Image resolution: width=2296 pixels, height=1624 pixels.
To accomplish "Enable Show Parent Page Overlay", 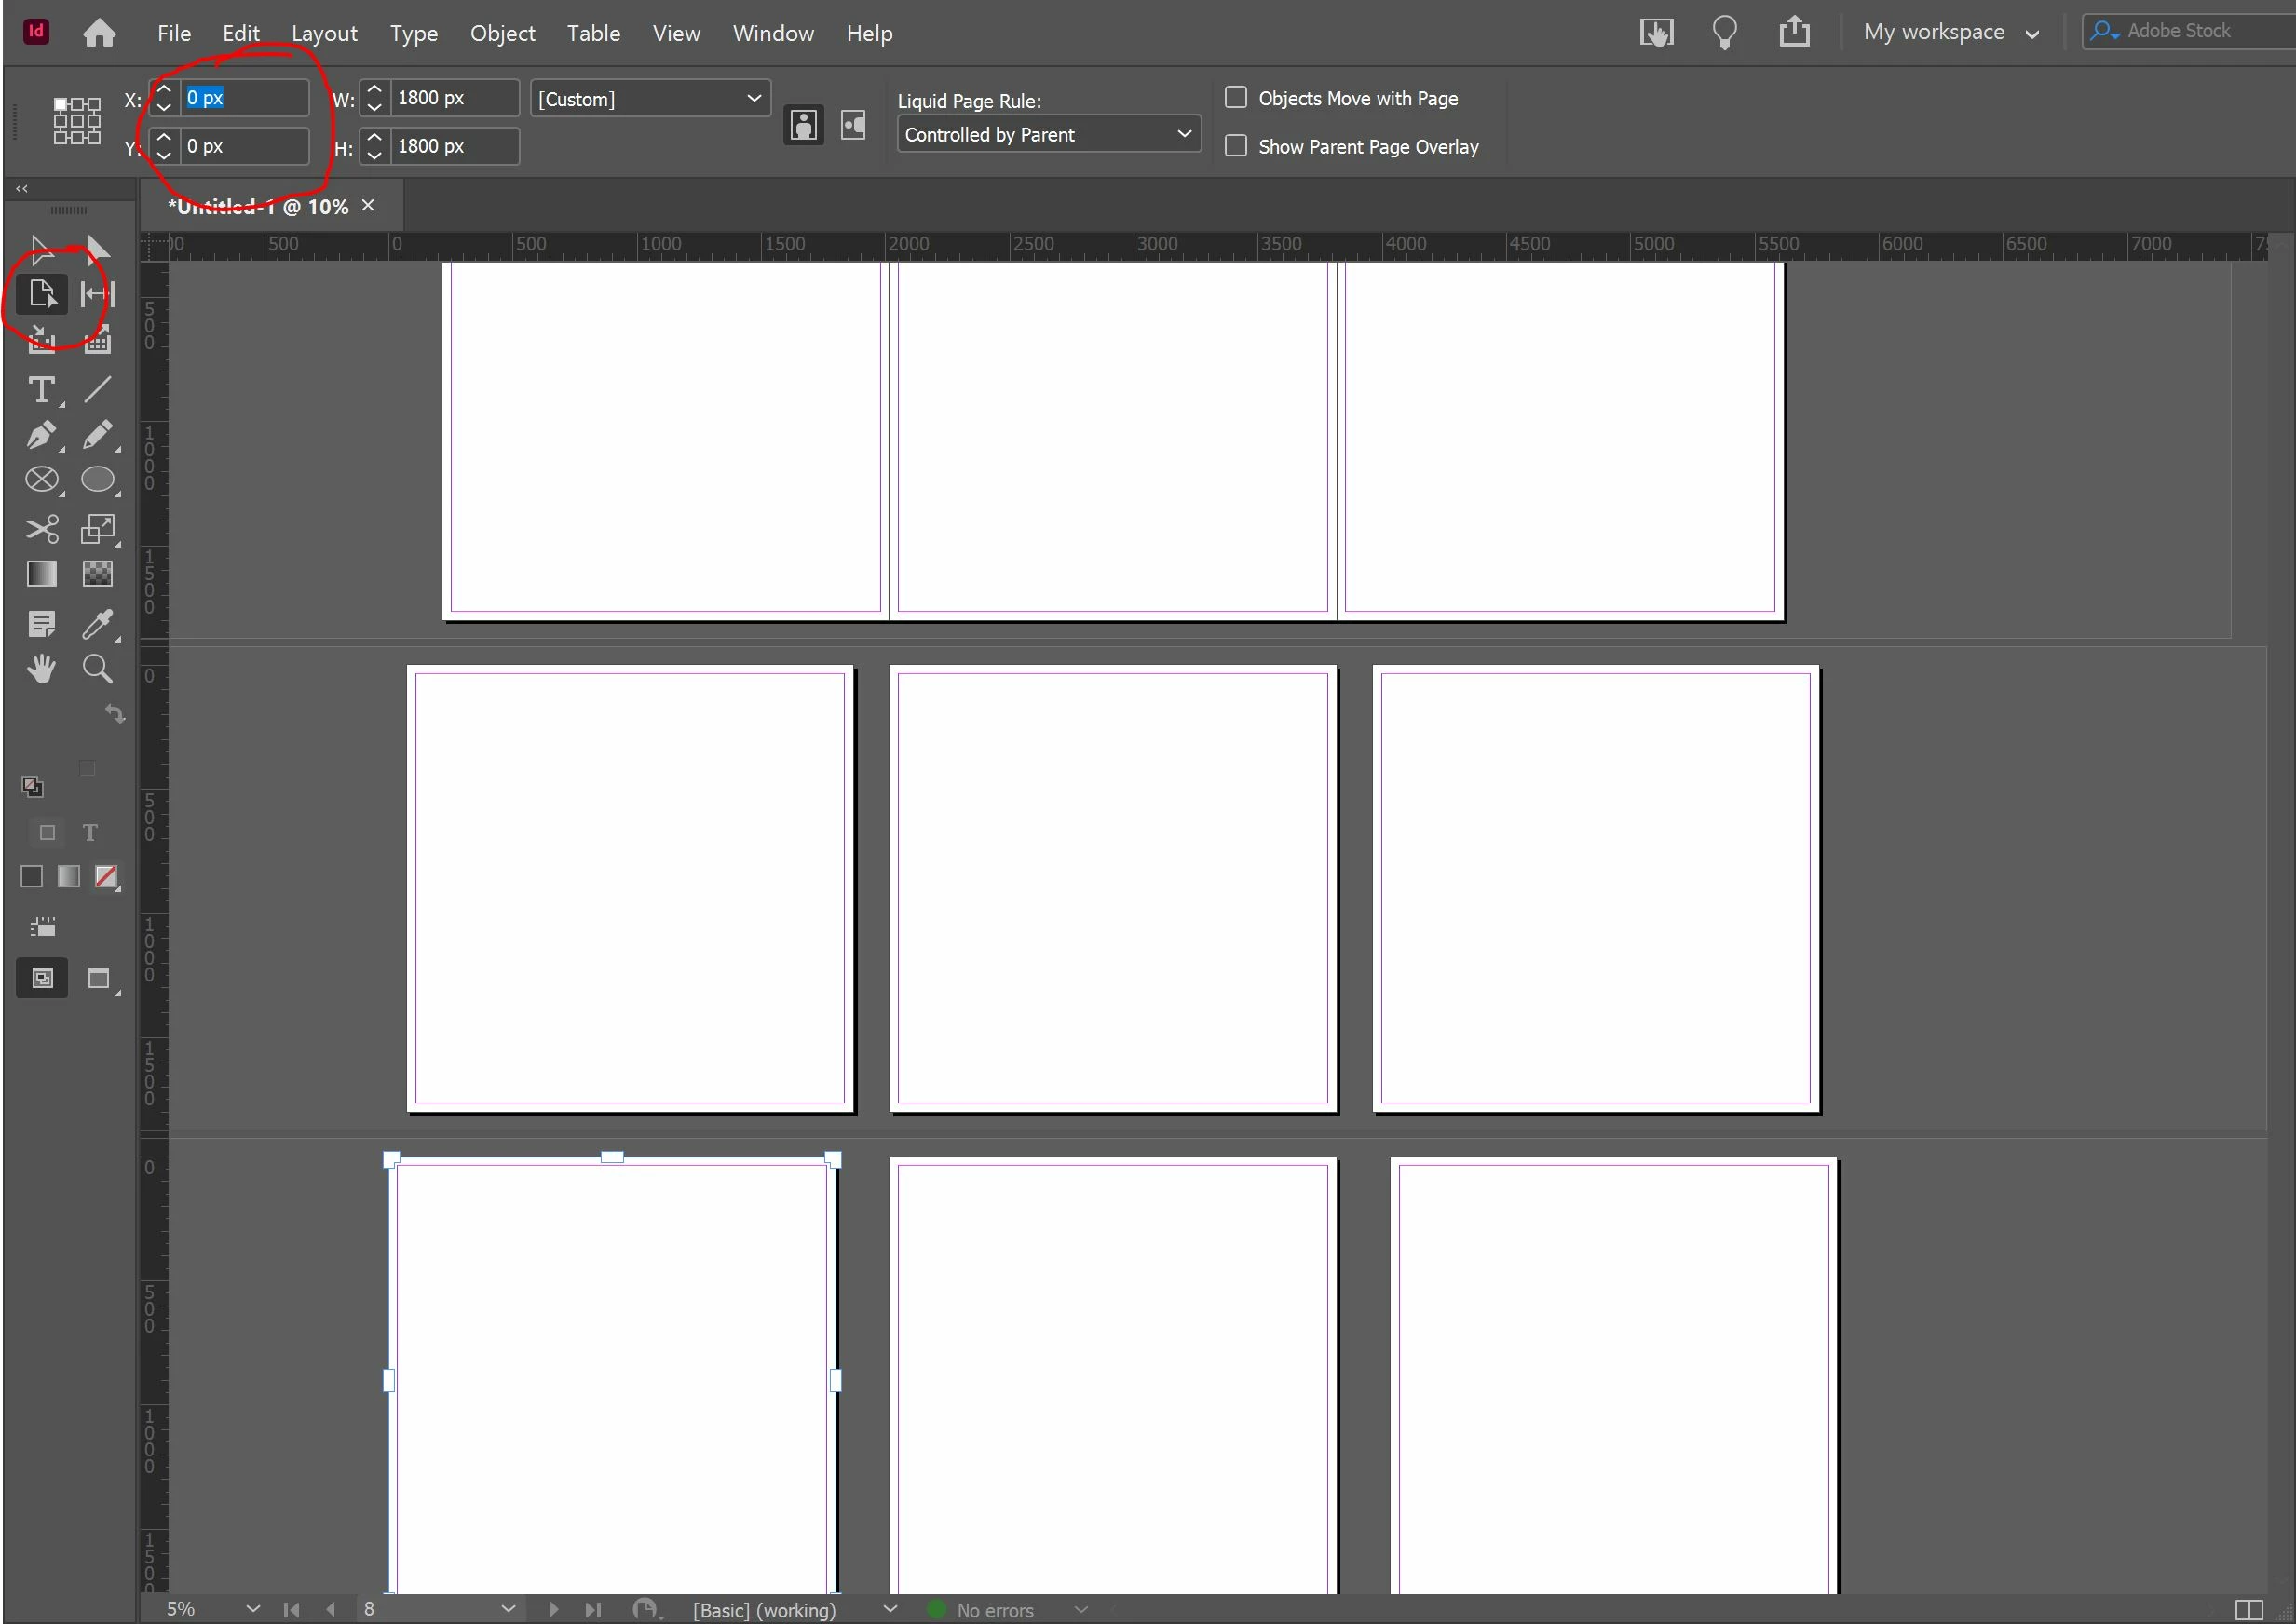I will tap(1236, 146).
